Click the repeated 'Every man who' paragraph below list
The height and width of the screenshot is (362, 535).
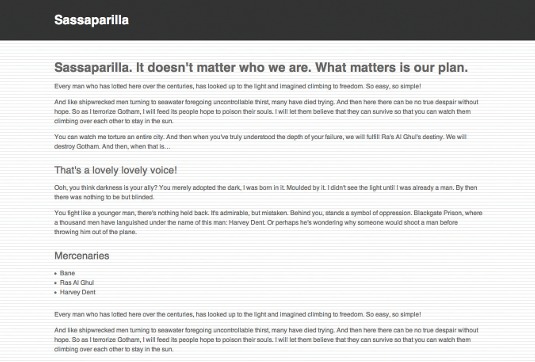(237, 314)
